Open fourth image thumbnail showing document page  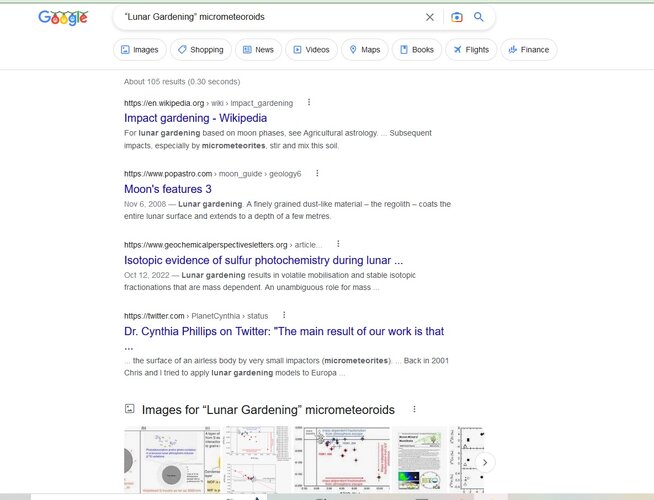click(x=420, y=460)
